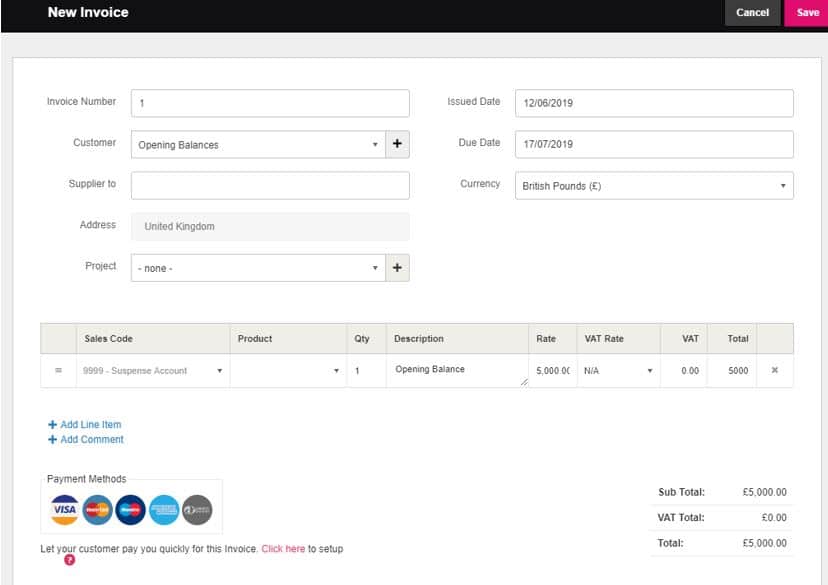Open the Customer dropdown
This screenshot has width=828, height=585.
point(258,144)
